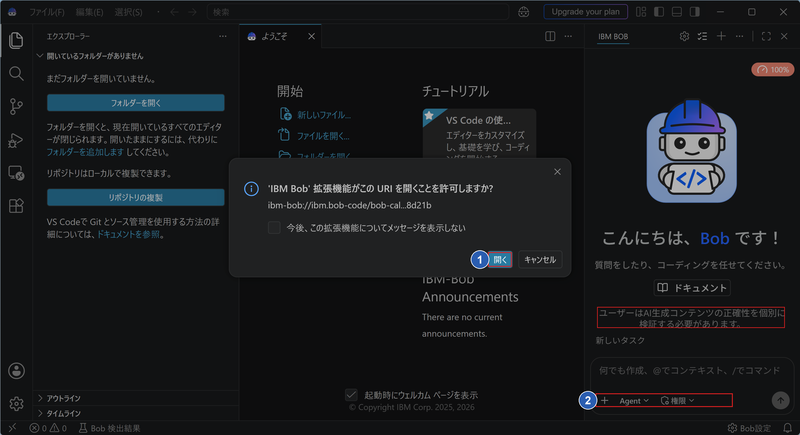Viewport: 800px width, 435px height.
Task: Open task list icon in IBM BOB panel
Action: click(703, 36)
